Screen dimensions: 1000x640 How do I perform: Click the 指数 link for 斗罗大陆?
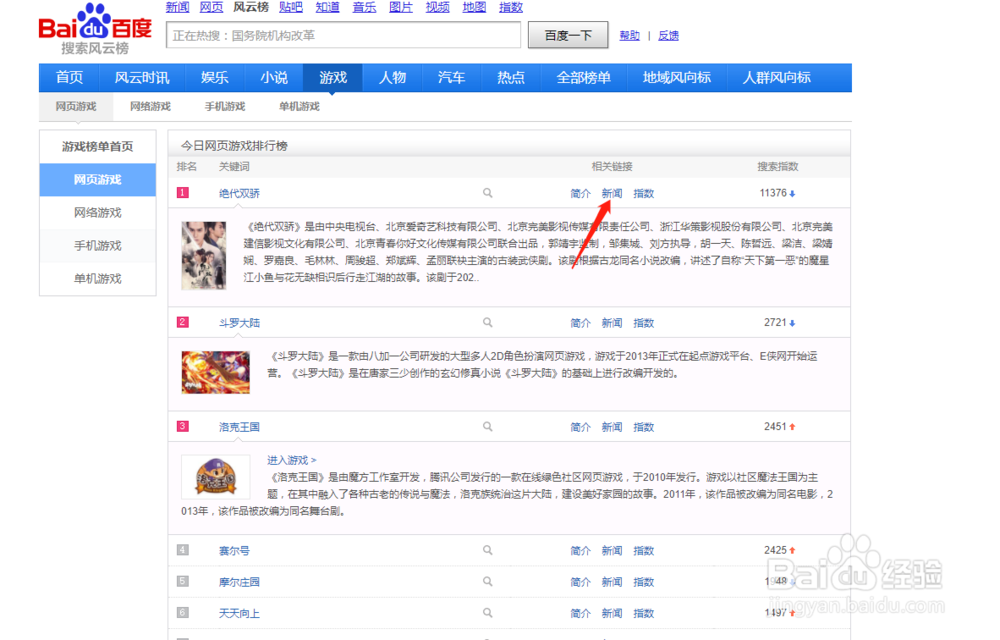(x=644, y=322)
